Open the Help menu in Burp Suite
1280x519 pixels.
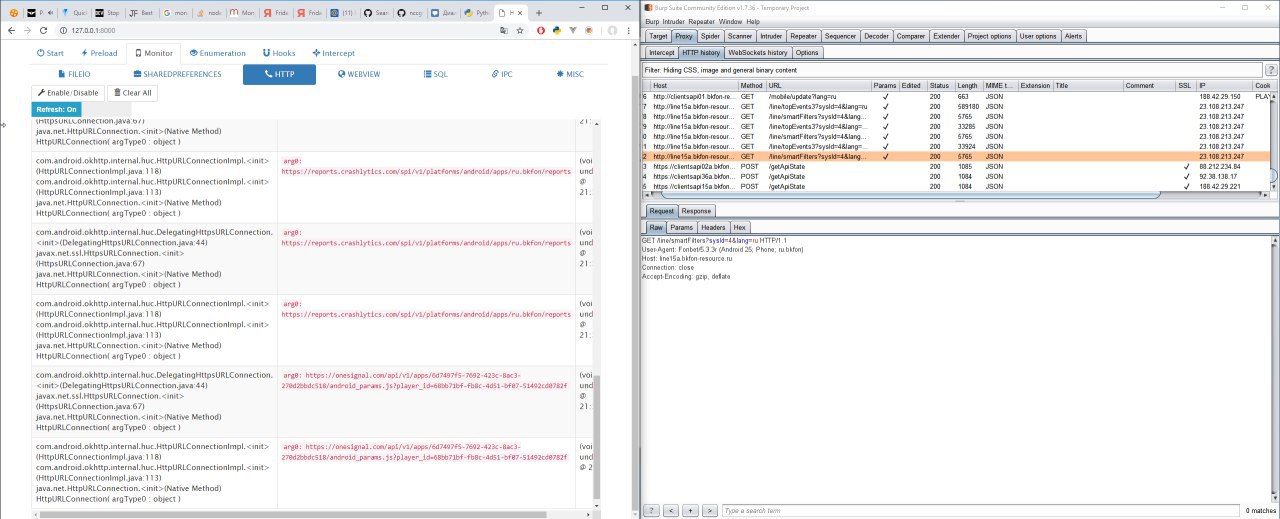pyautogui.click(x=753, y=21)
